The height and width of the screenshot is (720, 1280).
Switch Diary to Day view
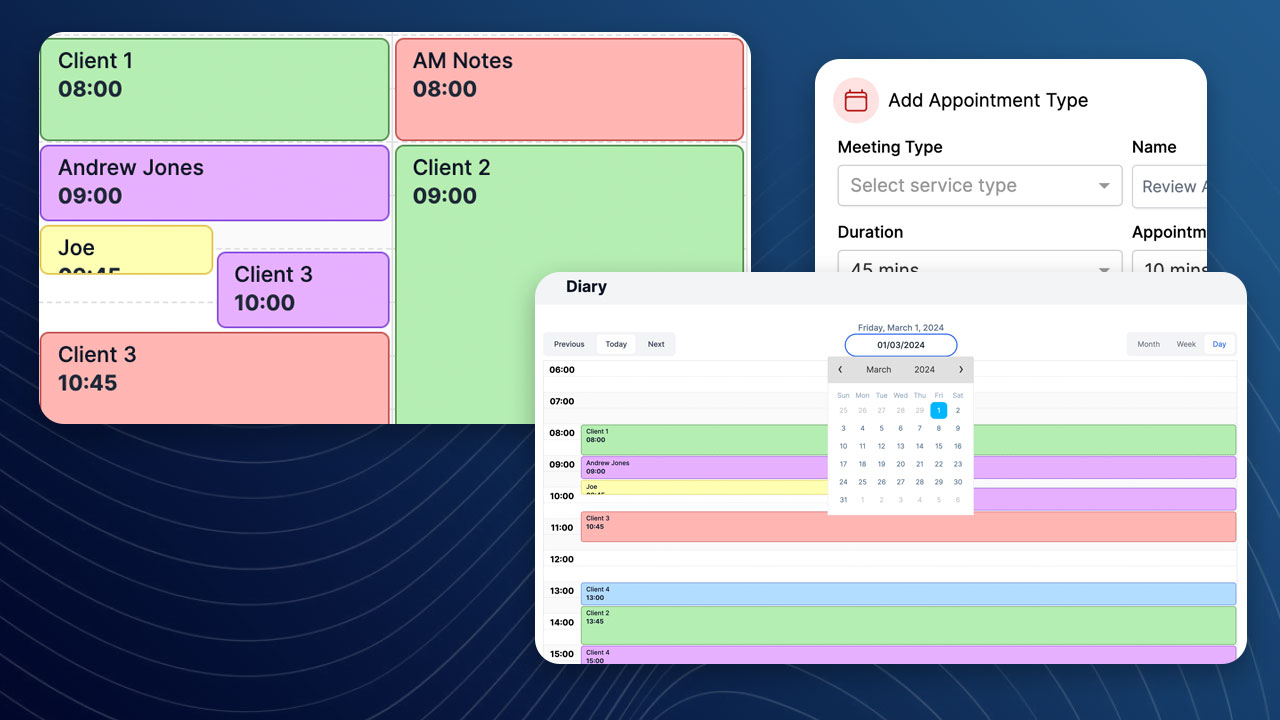point(1219,344)
